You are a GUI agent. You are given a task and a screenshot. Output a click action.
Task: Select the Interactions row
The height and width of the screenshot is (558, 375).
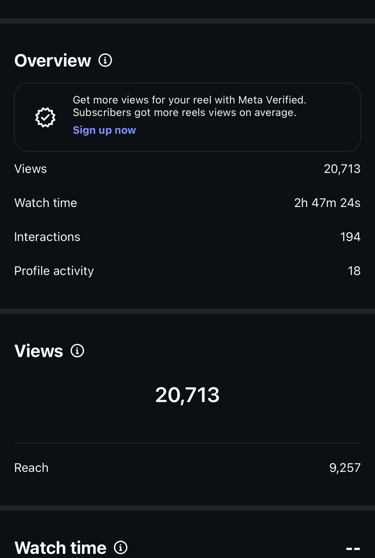pyautogui.click(x=188, y=237)
